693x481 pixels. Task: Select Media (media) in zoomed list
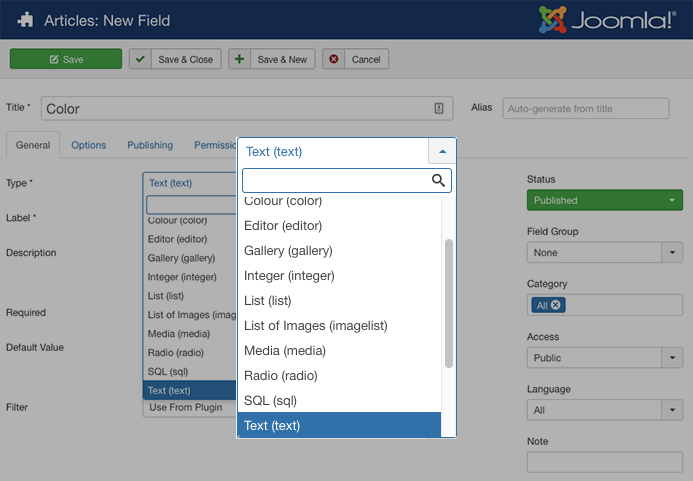tap(339, 351)
